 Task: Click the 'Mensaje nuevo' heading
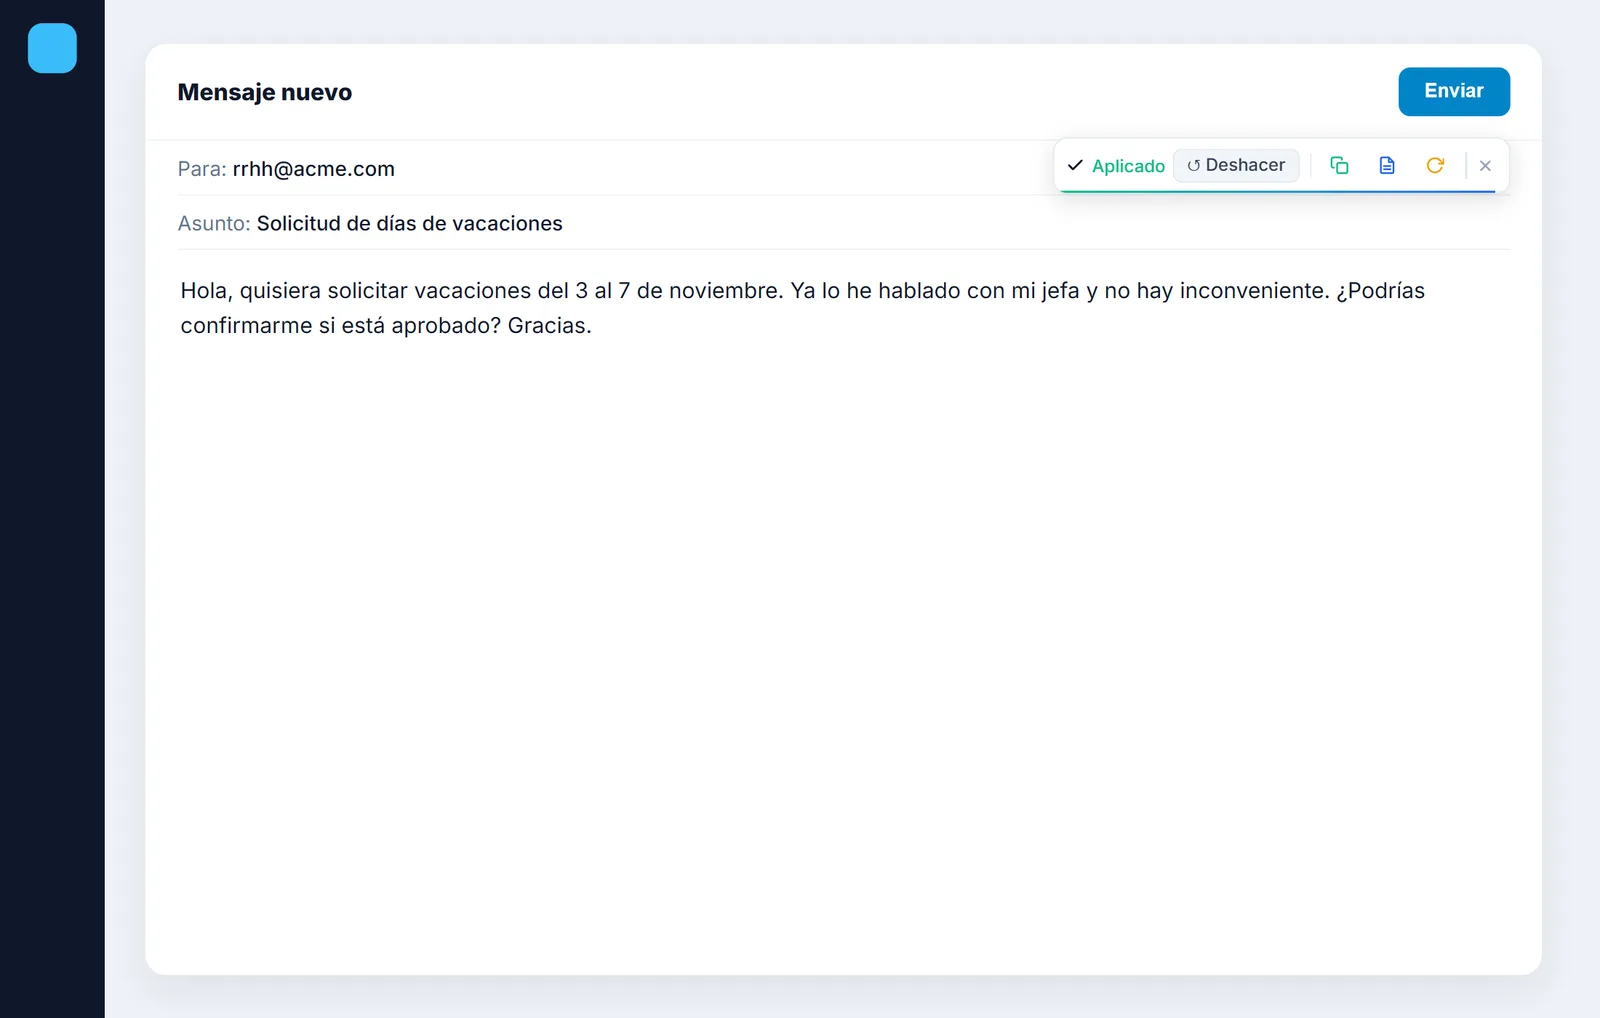pos(265,92)
